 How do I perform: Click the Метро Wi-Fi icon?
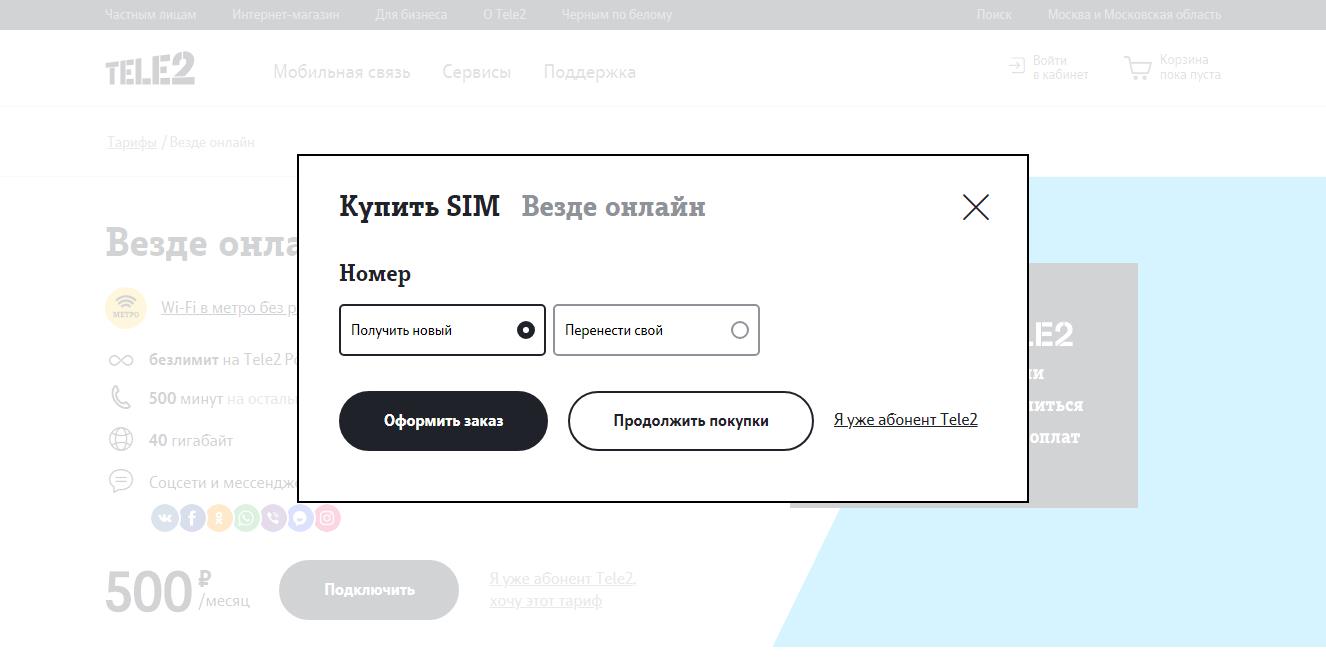126,307
